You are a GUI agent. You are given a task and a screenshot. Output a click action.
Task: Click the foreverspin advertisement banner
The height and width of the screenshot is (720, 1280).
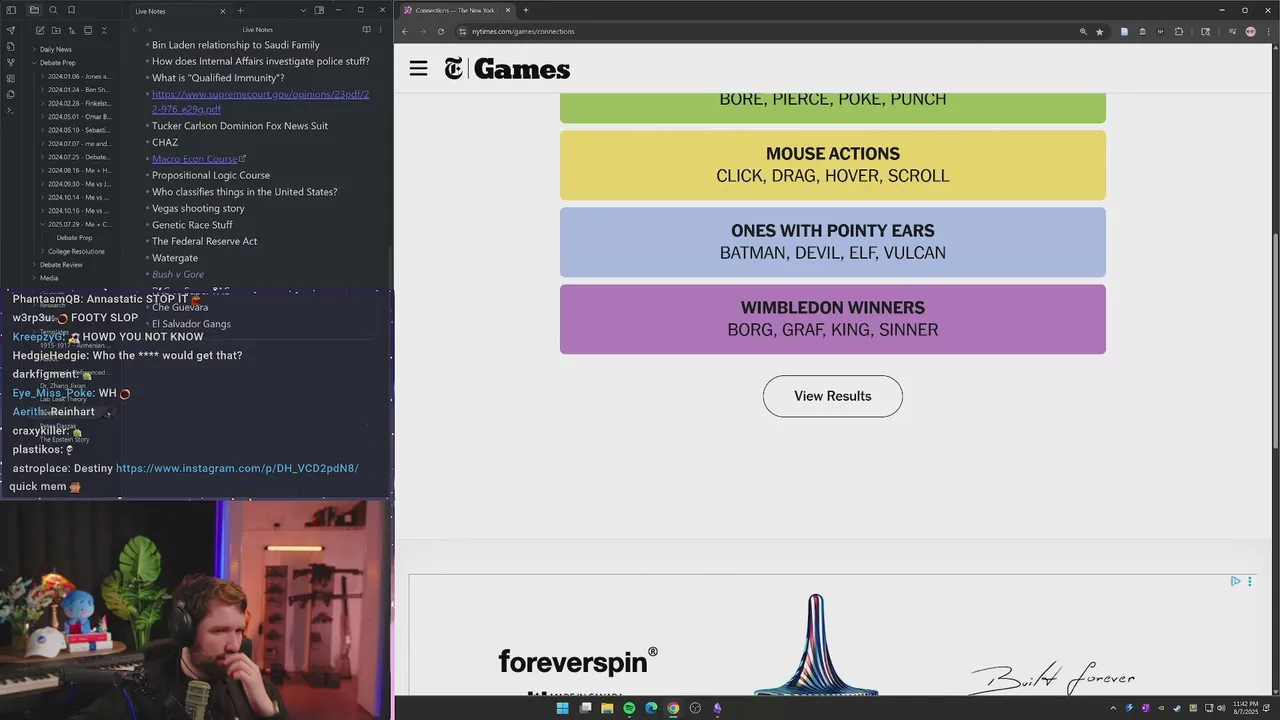point(832,635)
